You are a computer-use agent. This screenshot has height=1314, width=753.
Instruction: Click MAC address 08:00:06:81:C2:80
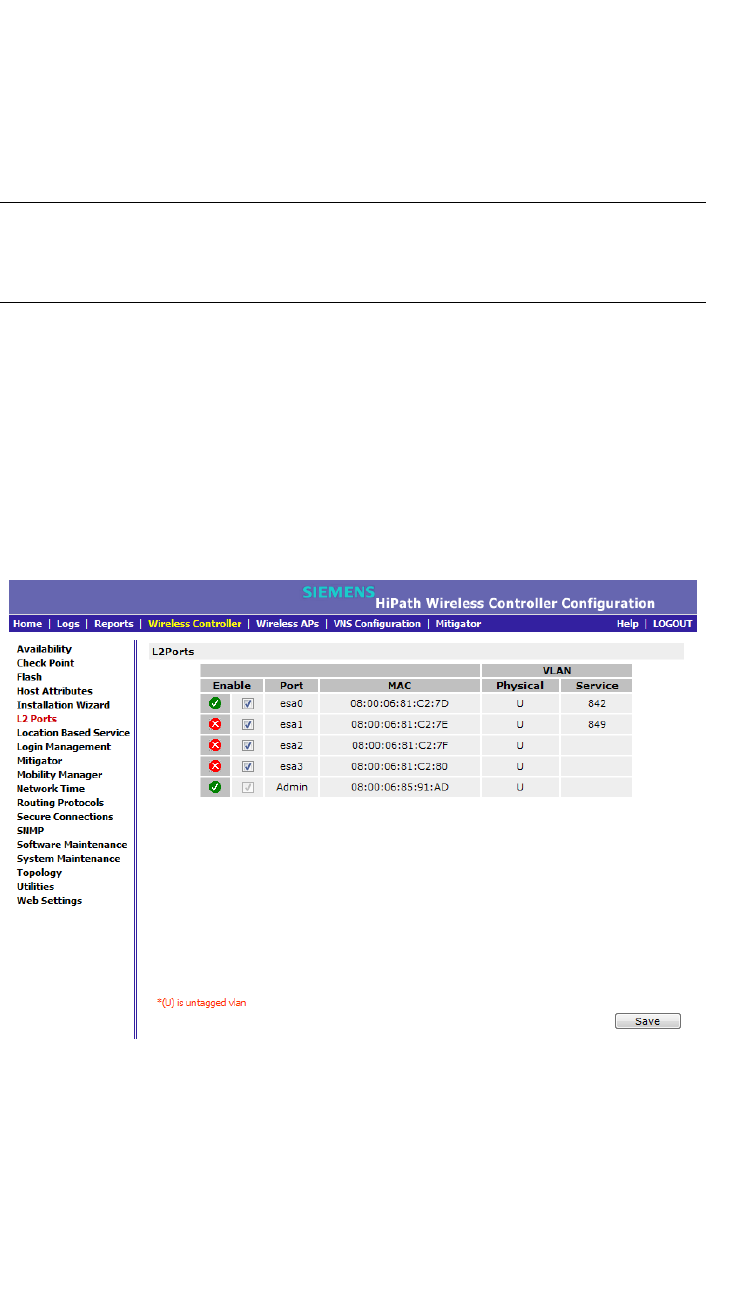(x=400, y=766)
